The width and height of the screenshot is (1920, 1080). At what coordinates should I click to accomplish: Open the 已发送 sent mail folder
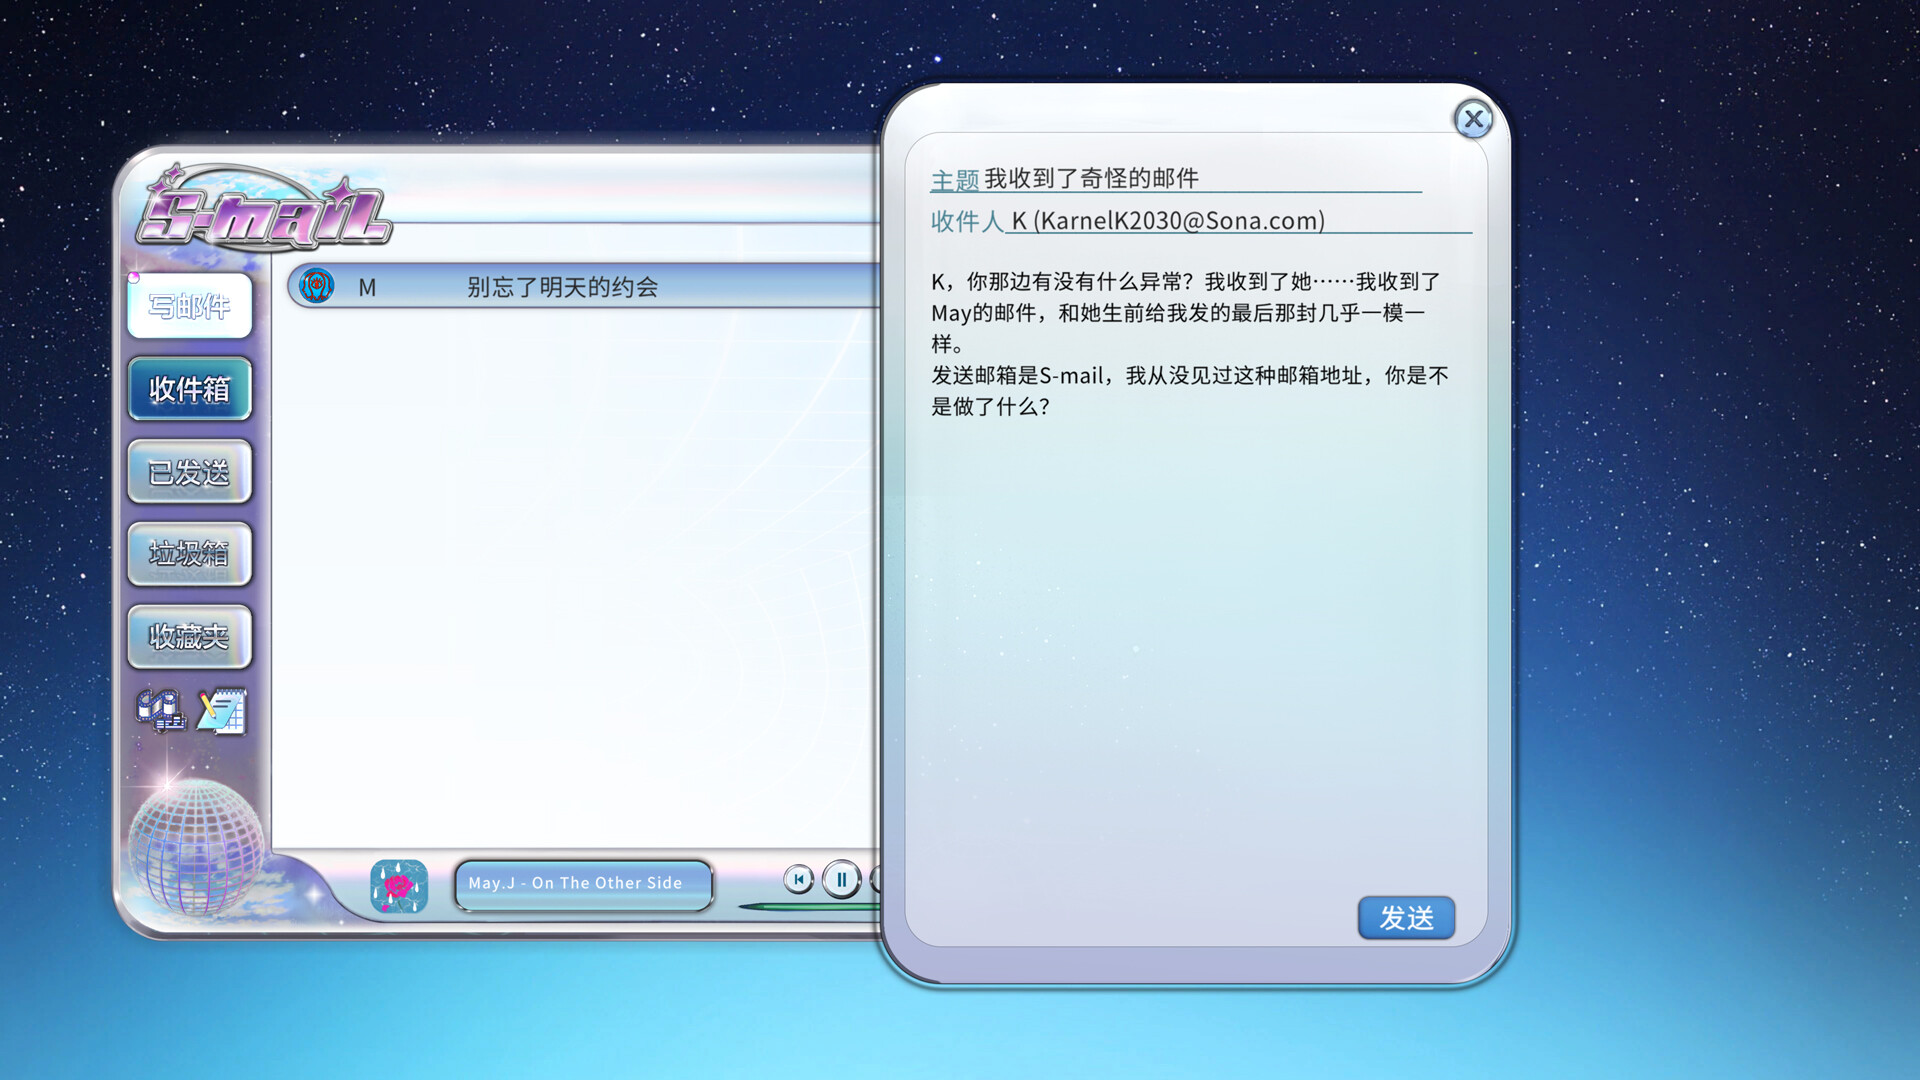tap(189, 471)
